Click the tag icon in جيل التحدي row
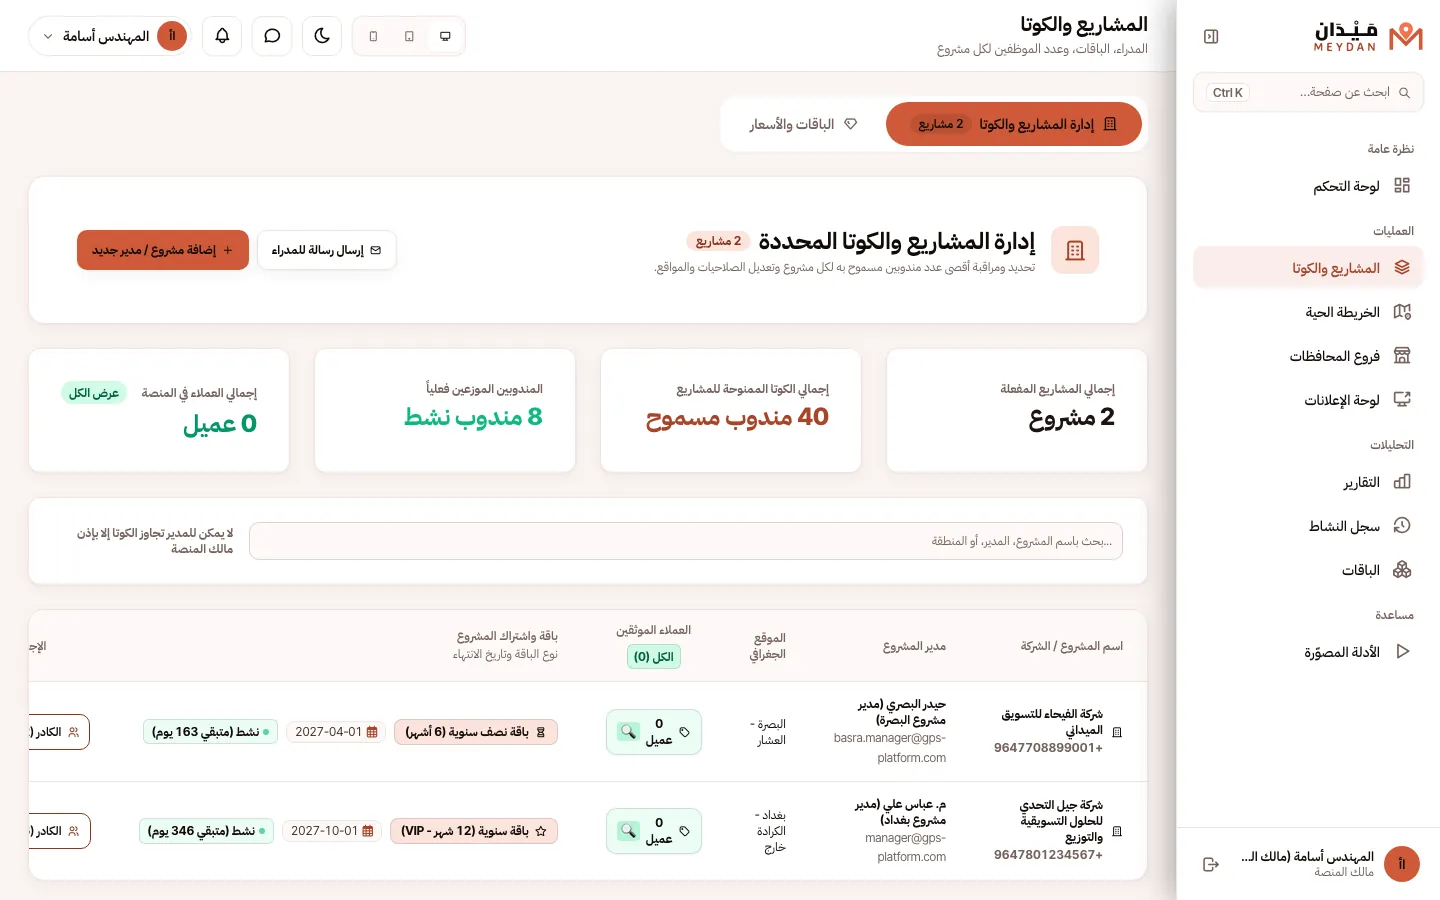1440x900 pixels. (x=684, y=831)
